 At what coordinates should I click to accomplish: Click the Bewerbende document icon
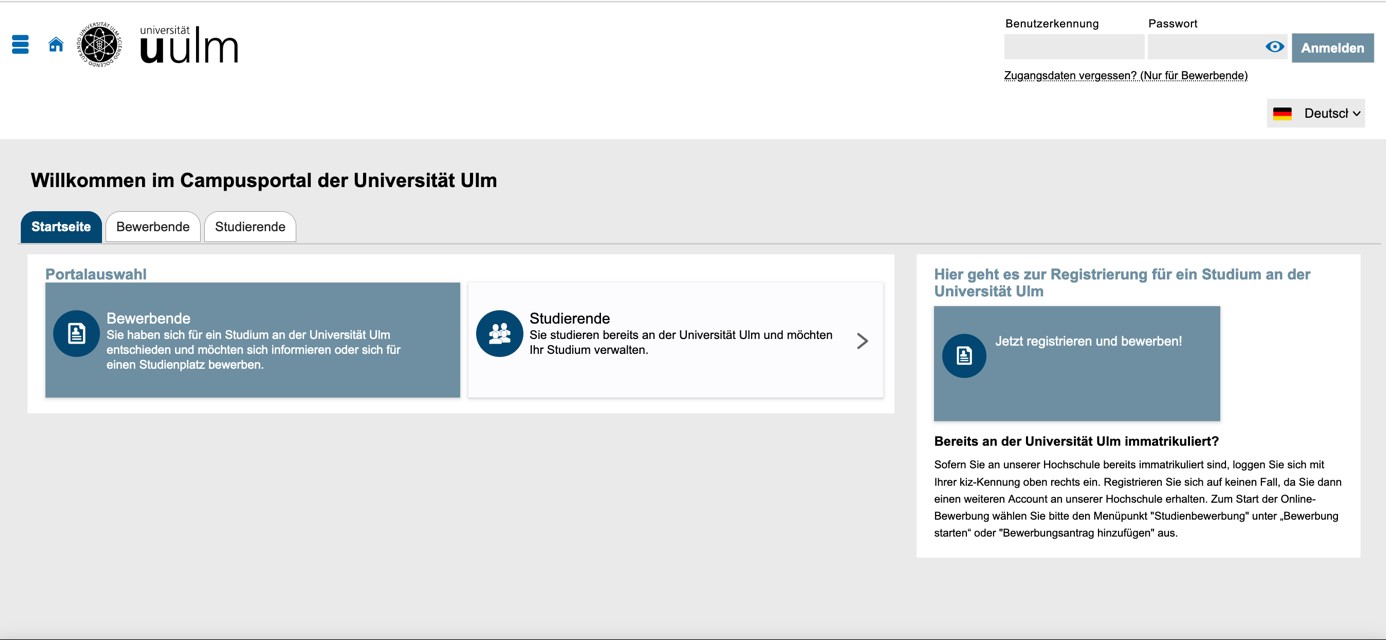click(x=76, y=334)
